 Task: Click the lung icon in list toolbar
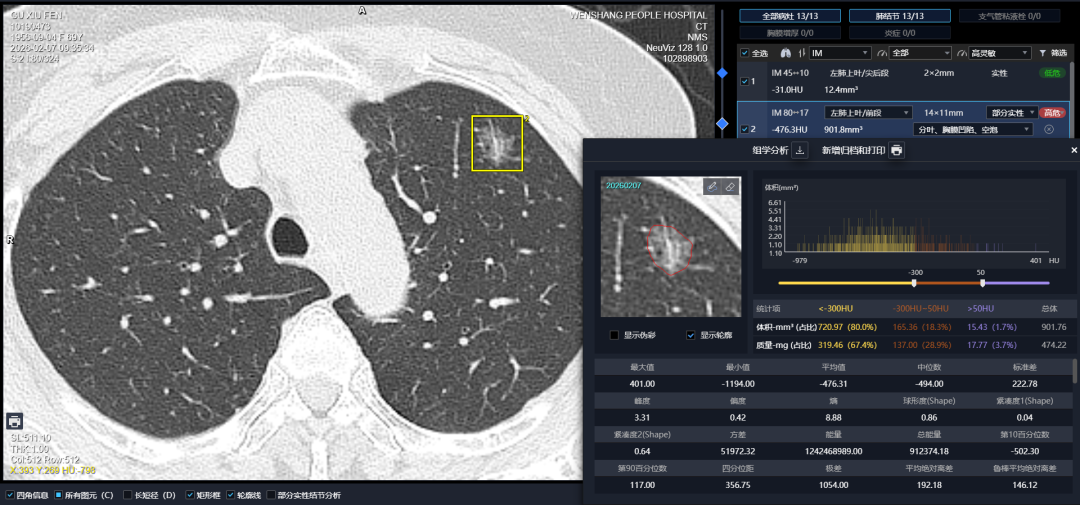pos(785,53)
